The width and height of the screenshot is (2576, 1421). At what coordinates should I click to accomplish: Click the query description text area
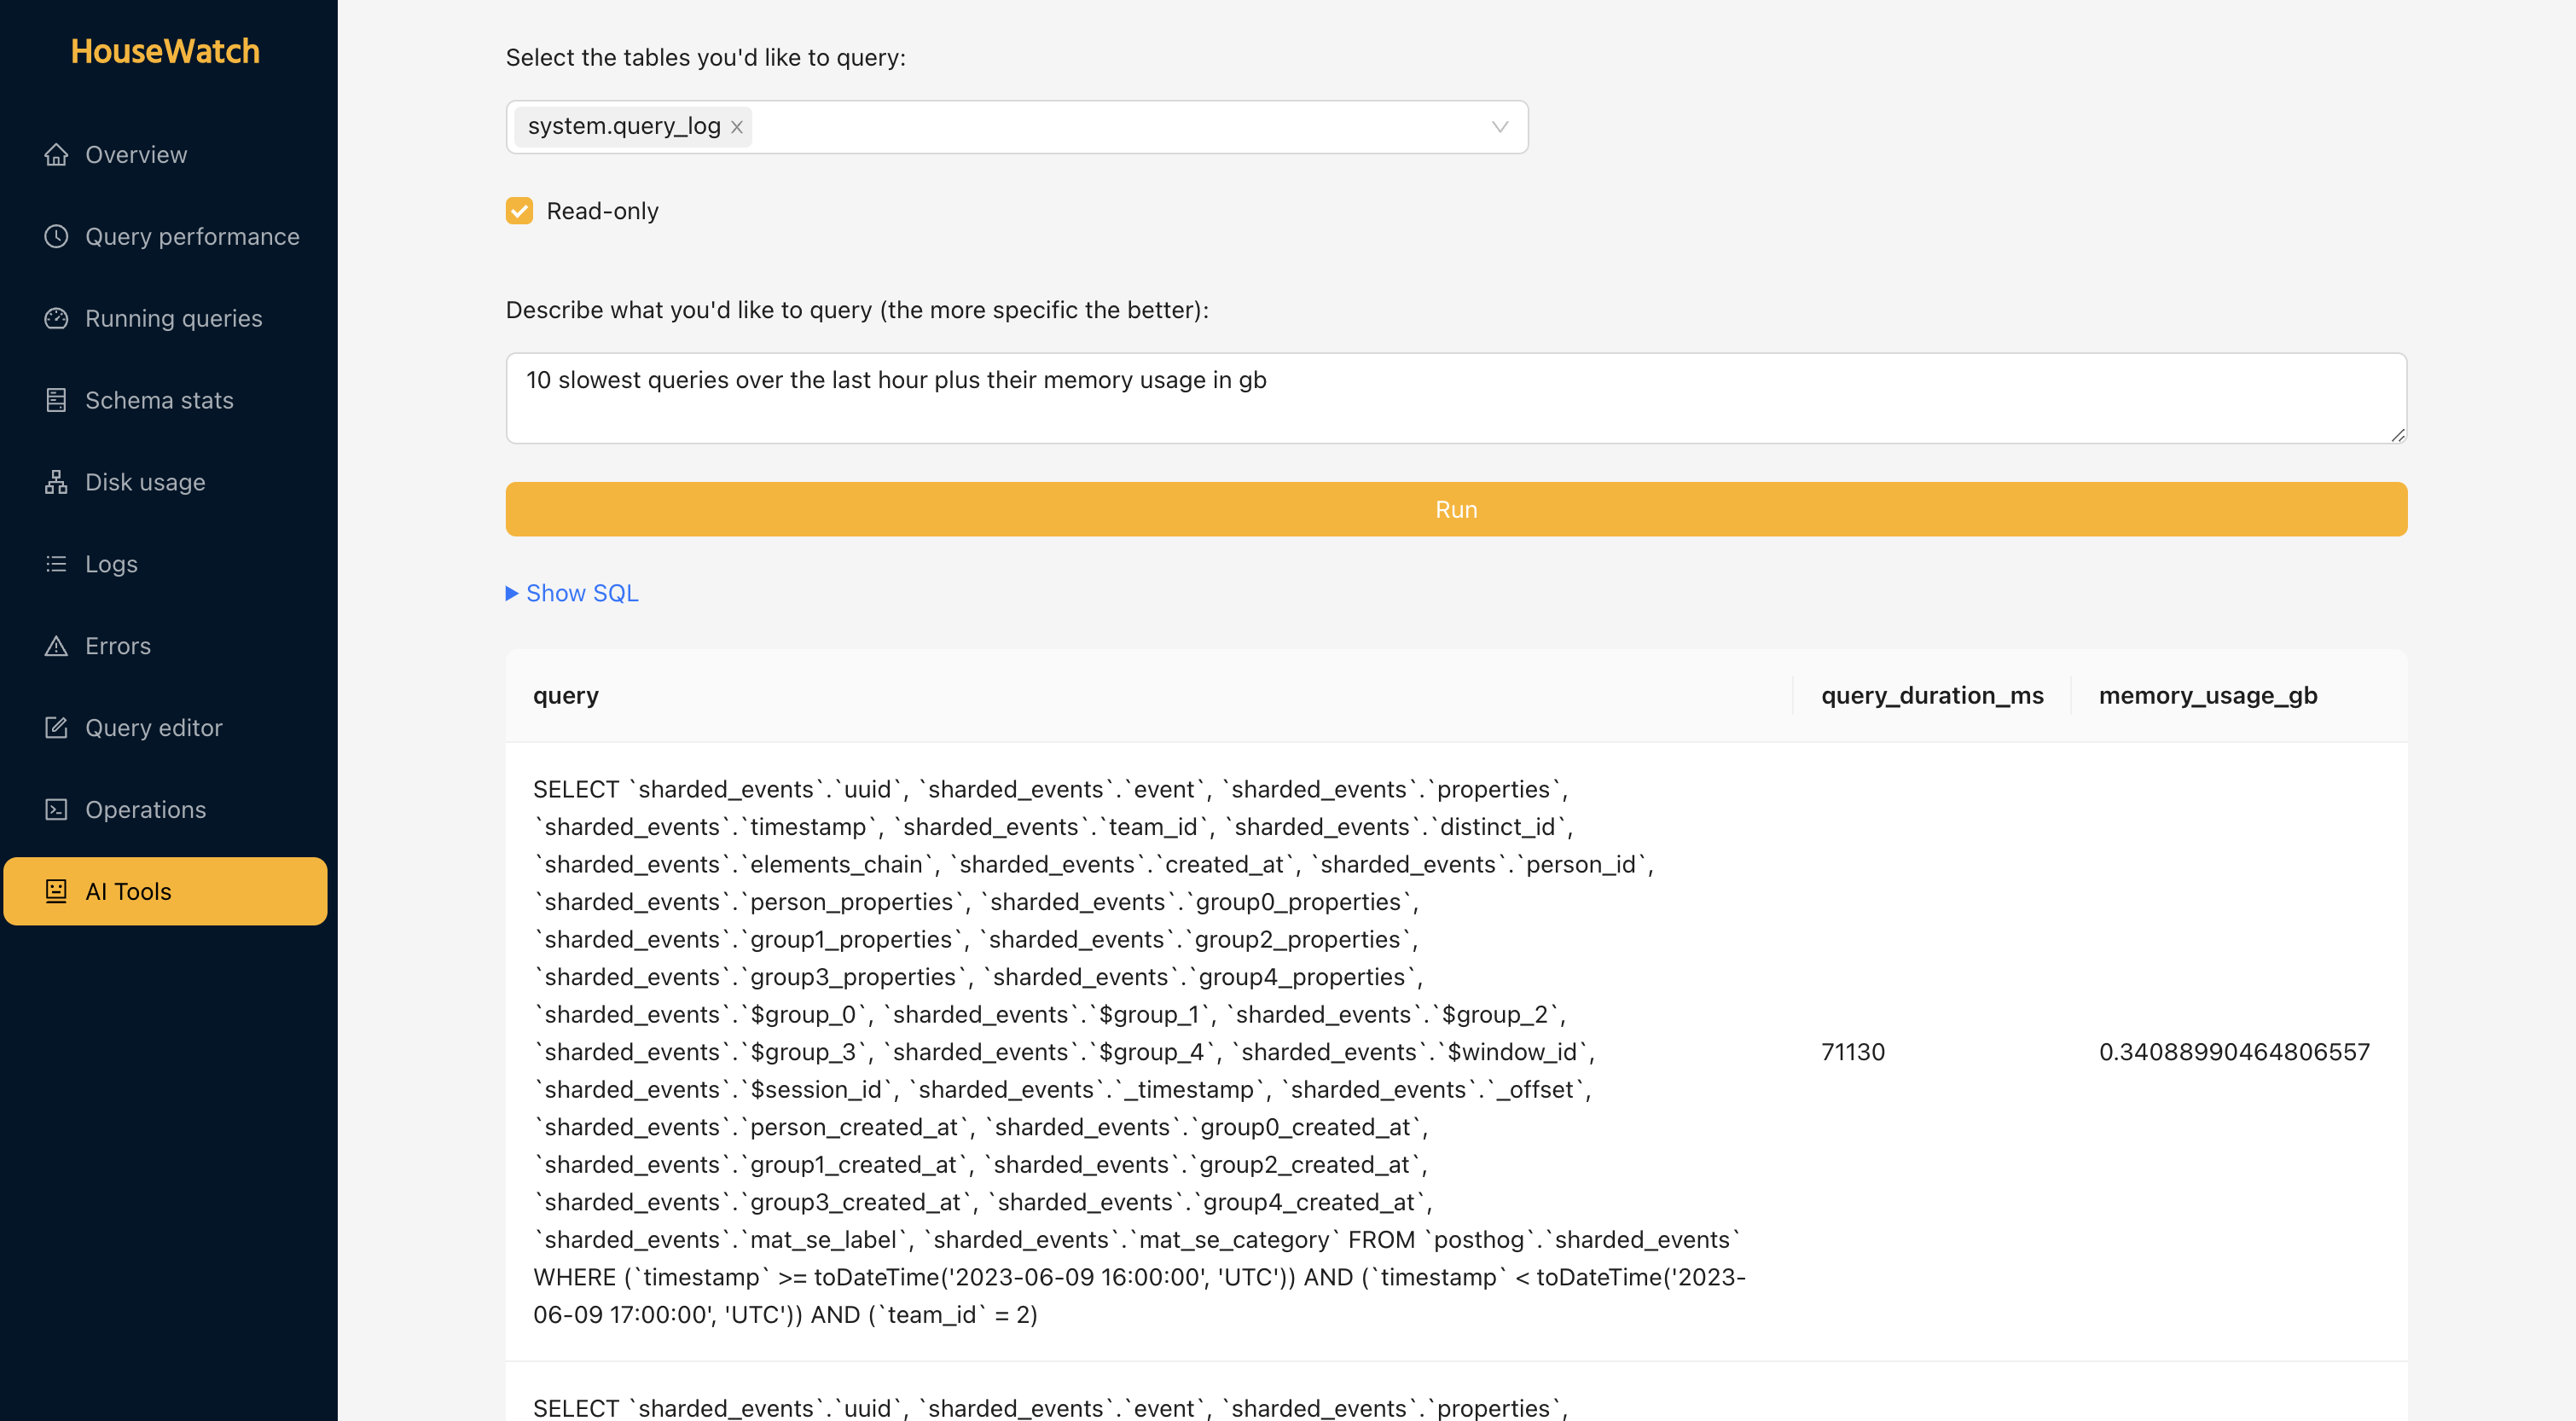(1455, 398)
